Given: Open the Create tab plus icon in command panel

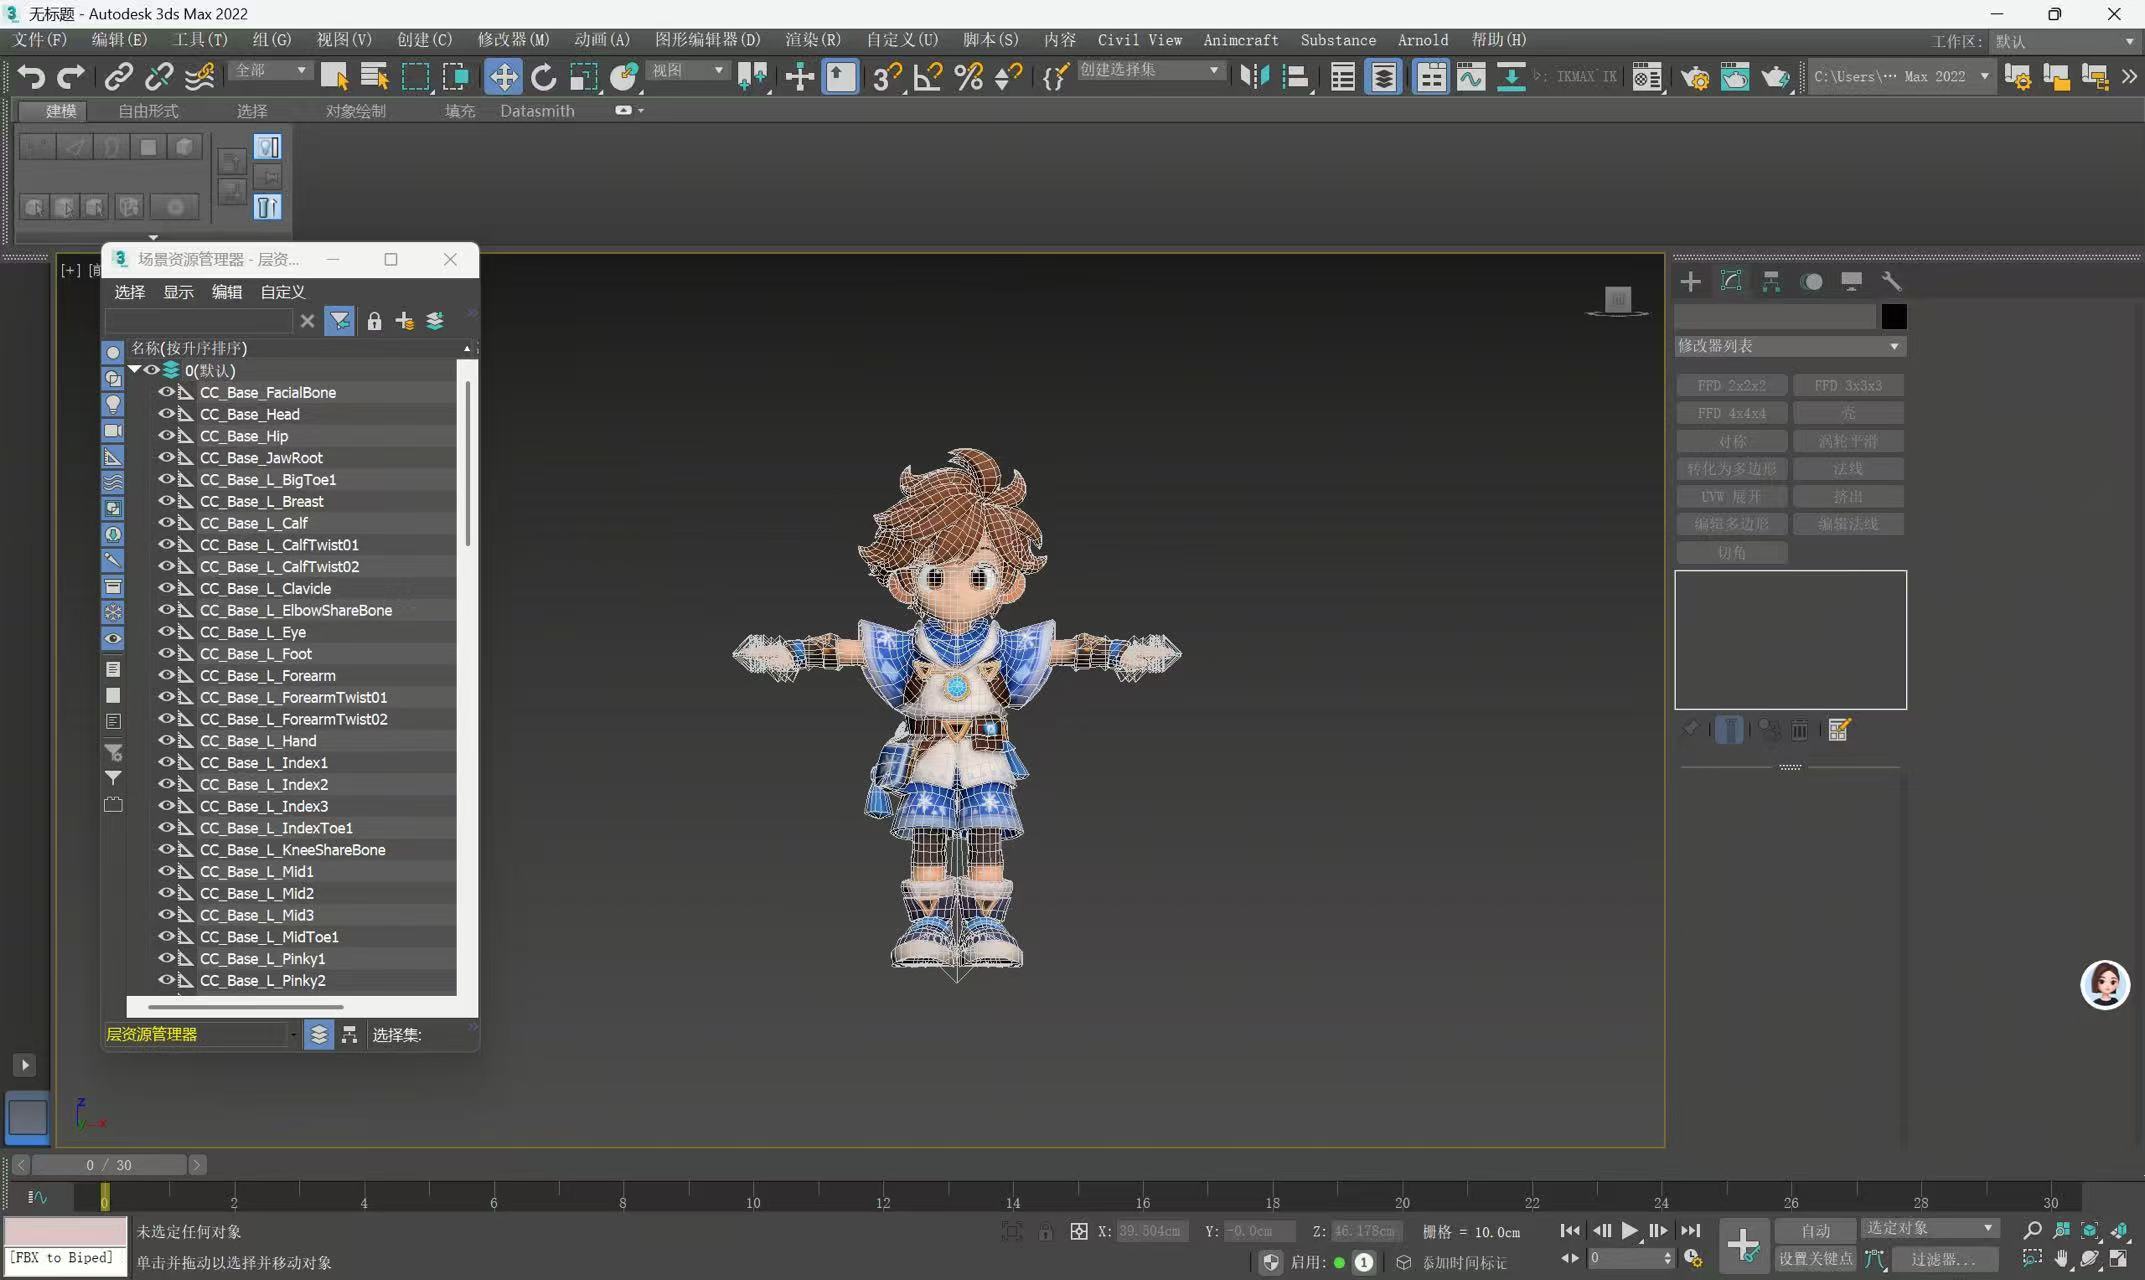Looking at the screenshot, I should click(1690, 282).
